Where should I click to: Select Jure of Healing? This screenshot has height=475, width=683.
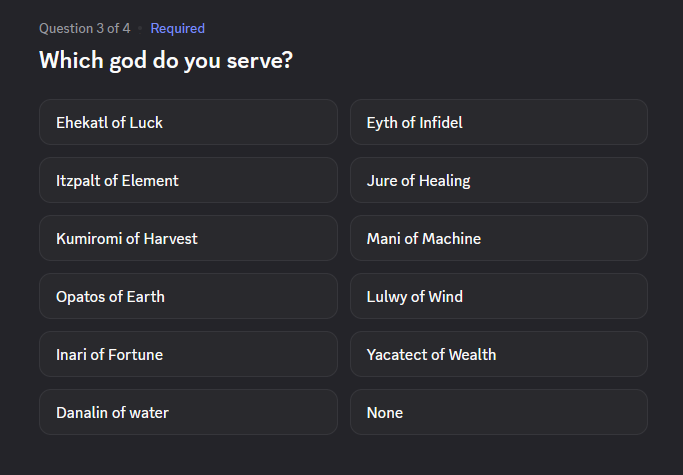pos(498,181)
